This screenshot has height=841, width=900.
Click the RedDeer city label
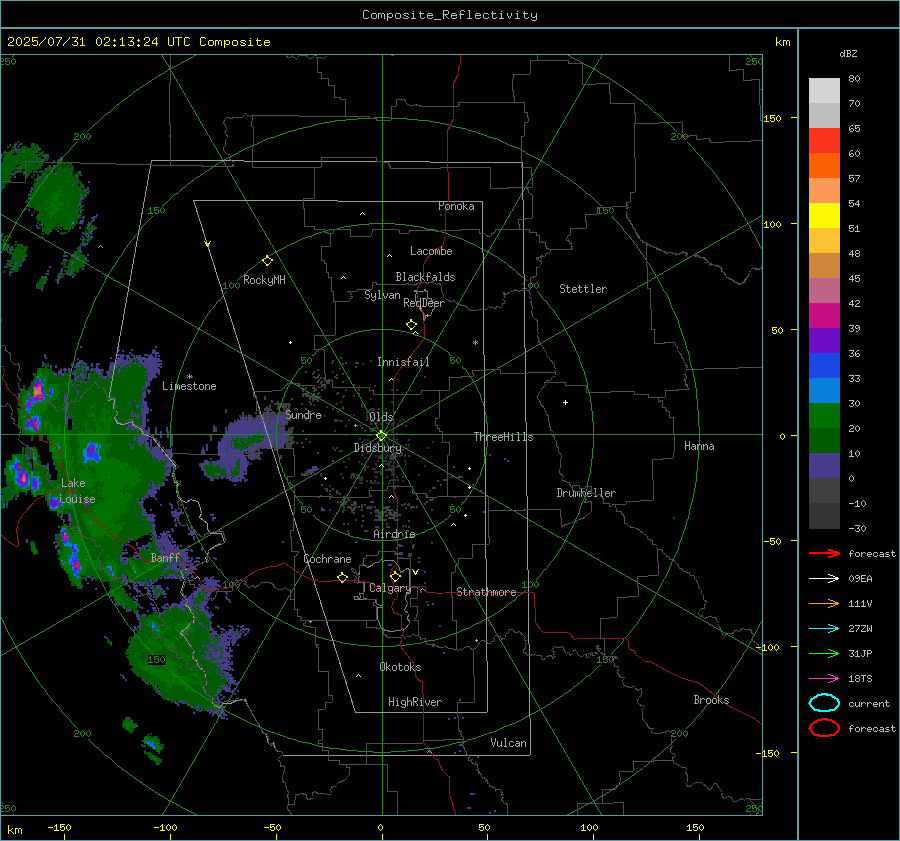[424, 303]
